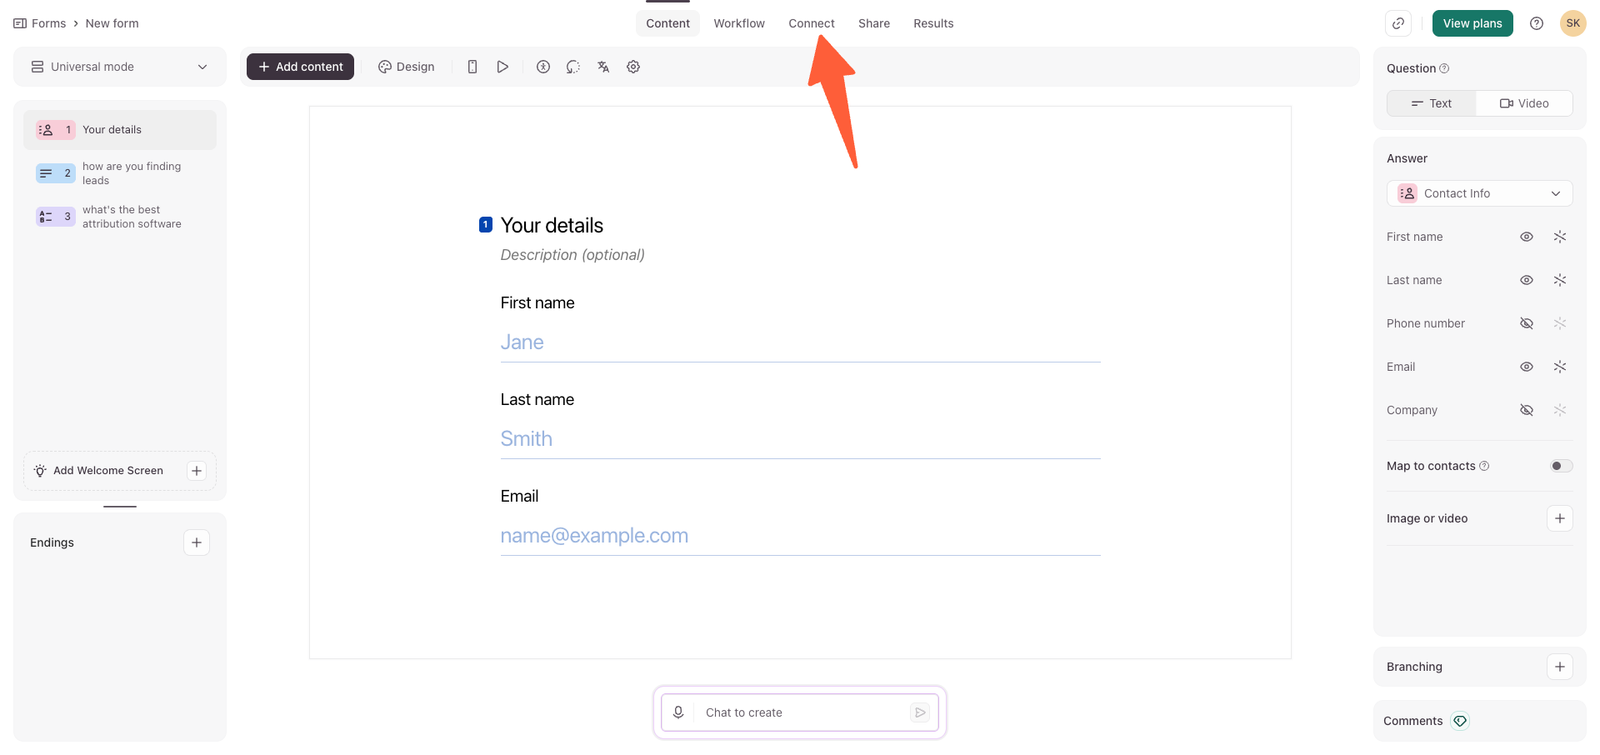Open the Results tab
Viewport: 1600px width, 755px height.
(x=933, y=23)
